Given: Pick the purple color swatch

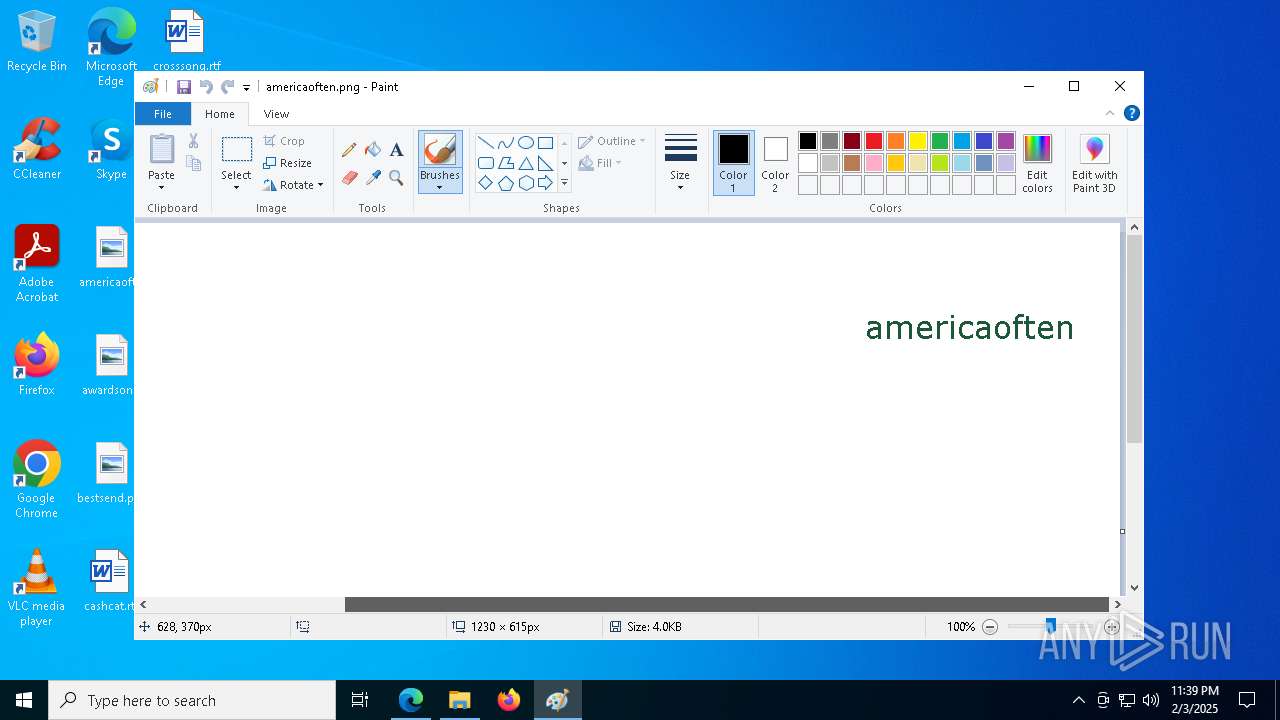Looking at the screenshot, I should (x=1006, y=141).
